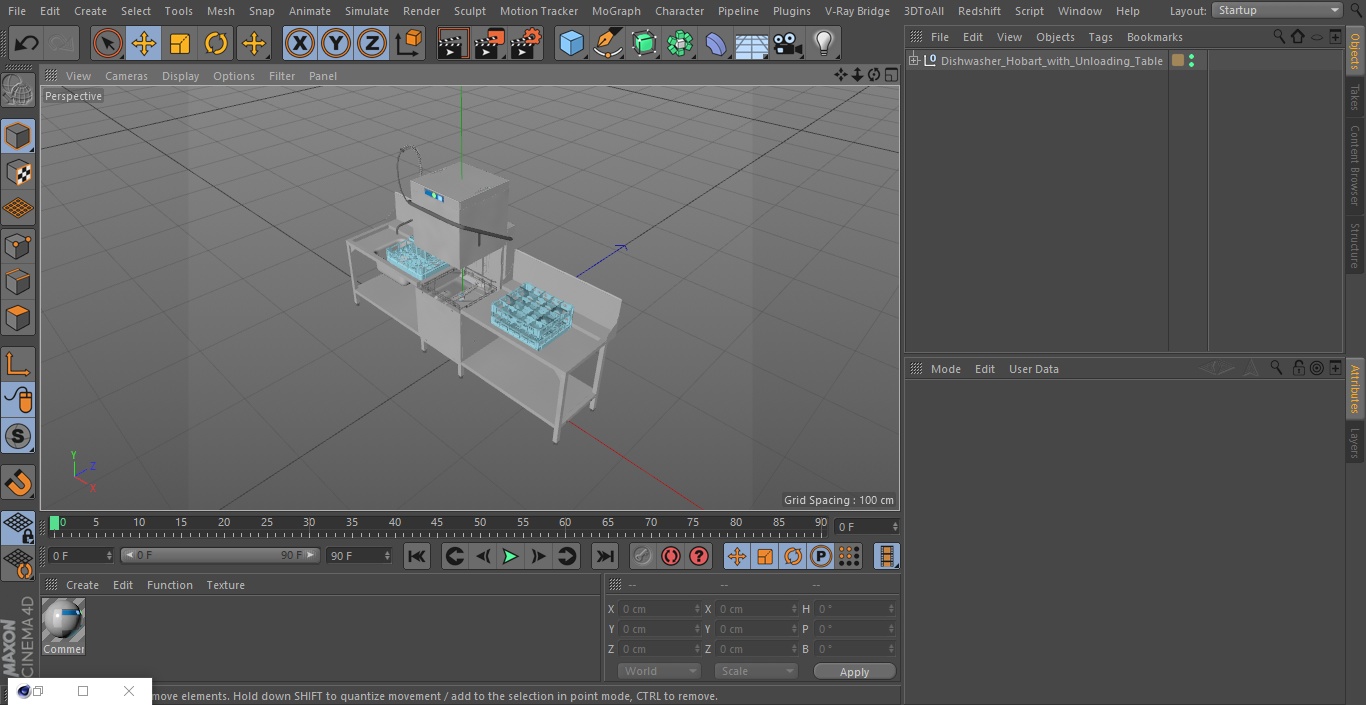Open Edit Render Settings

click(526, 44)
